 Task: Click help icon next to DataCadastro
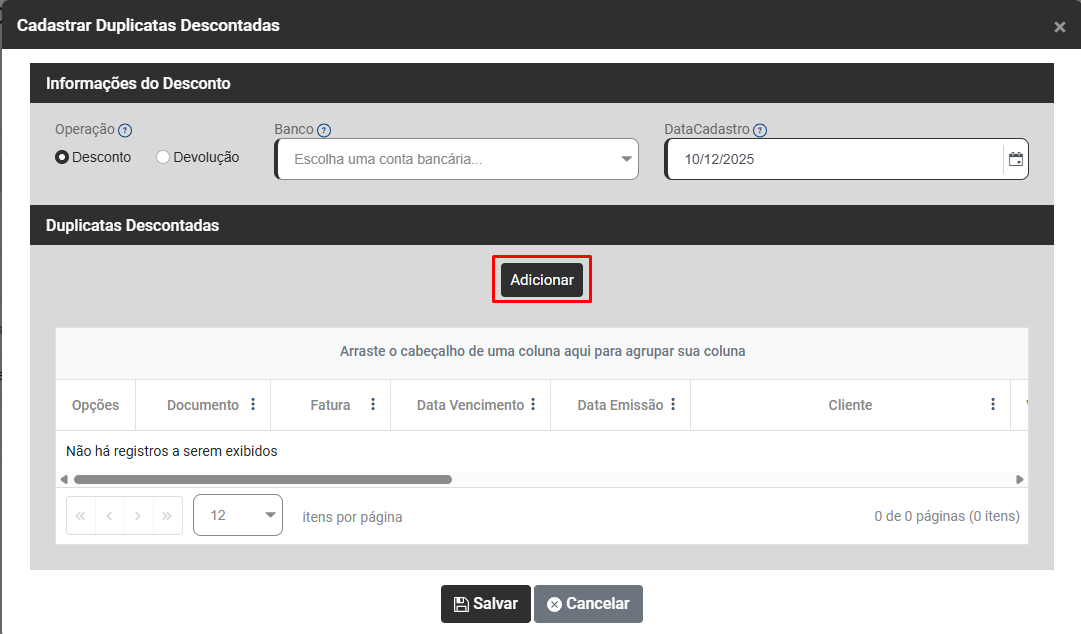pos(760,130)
